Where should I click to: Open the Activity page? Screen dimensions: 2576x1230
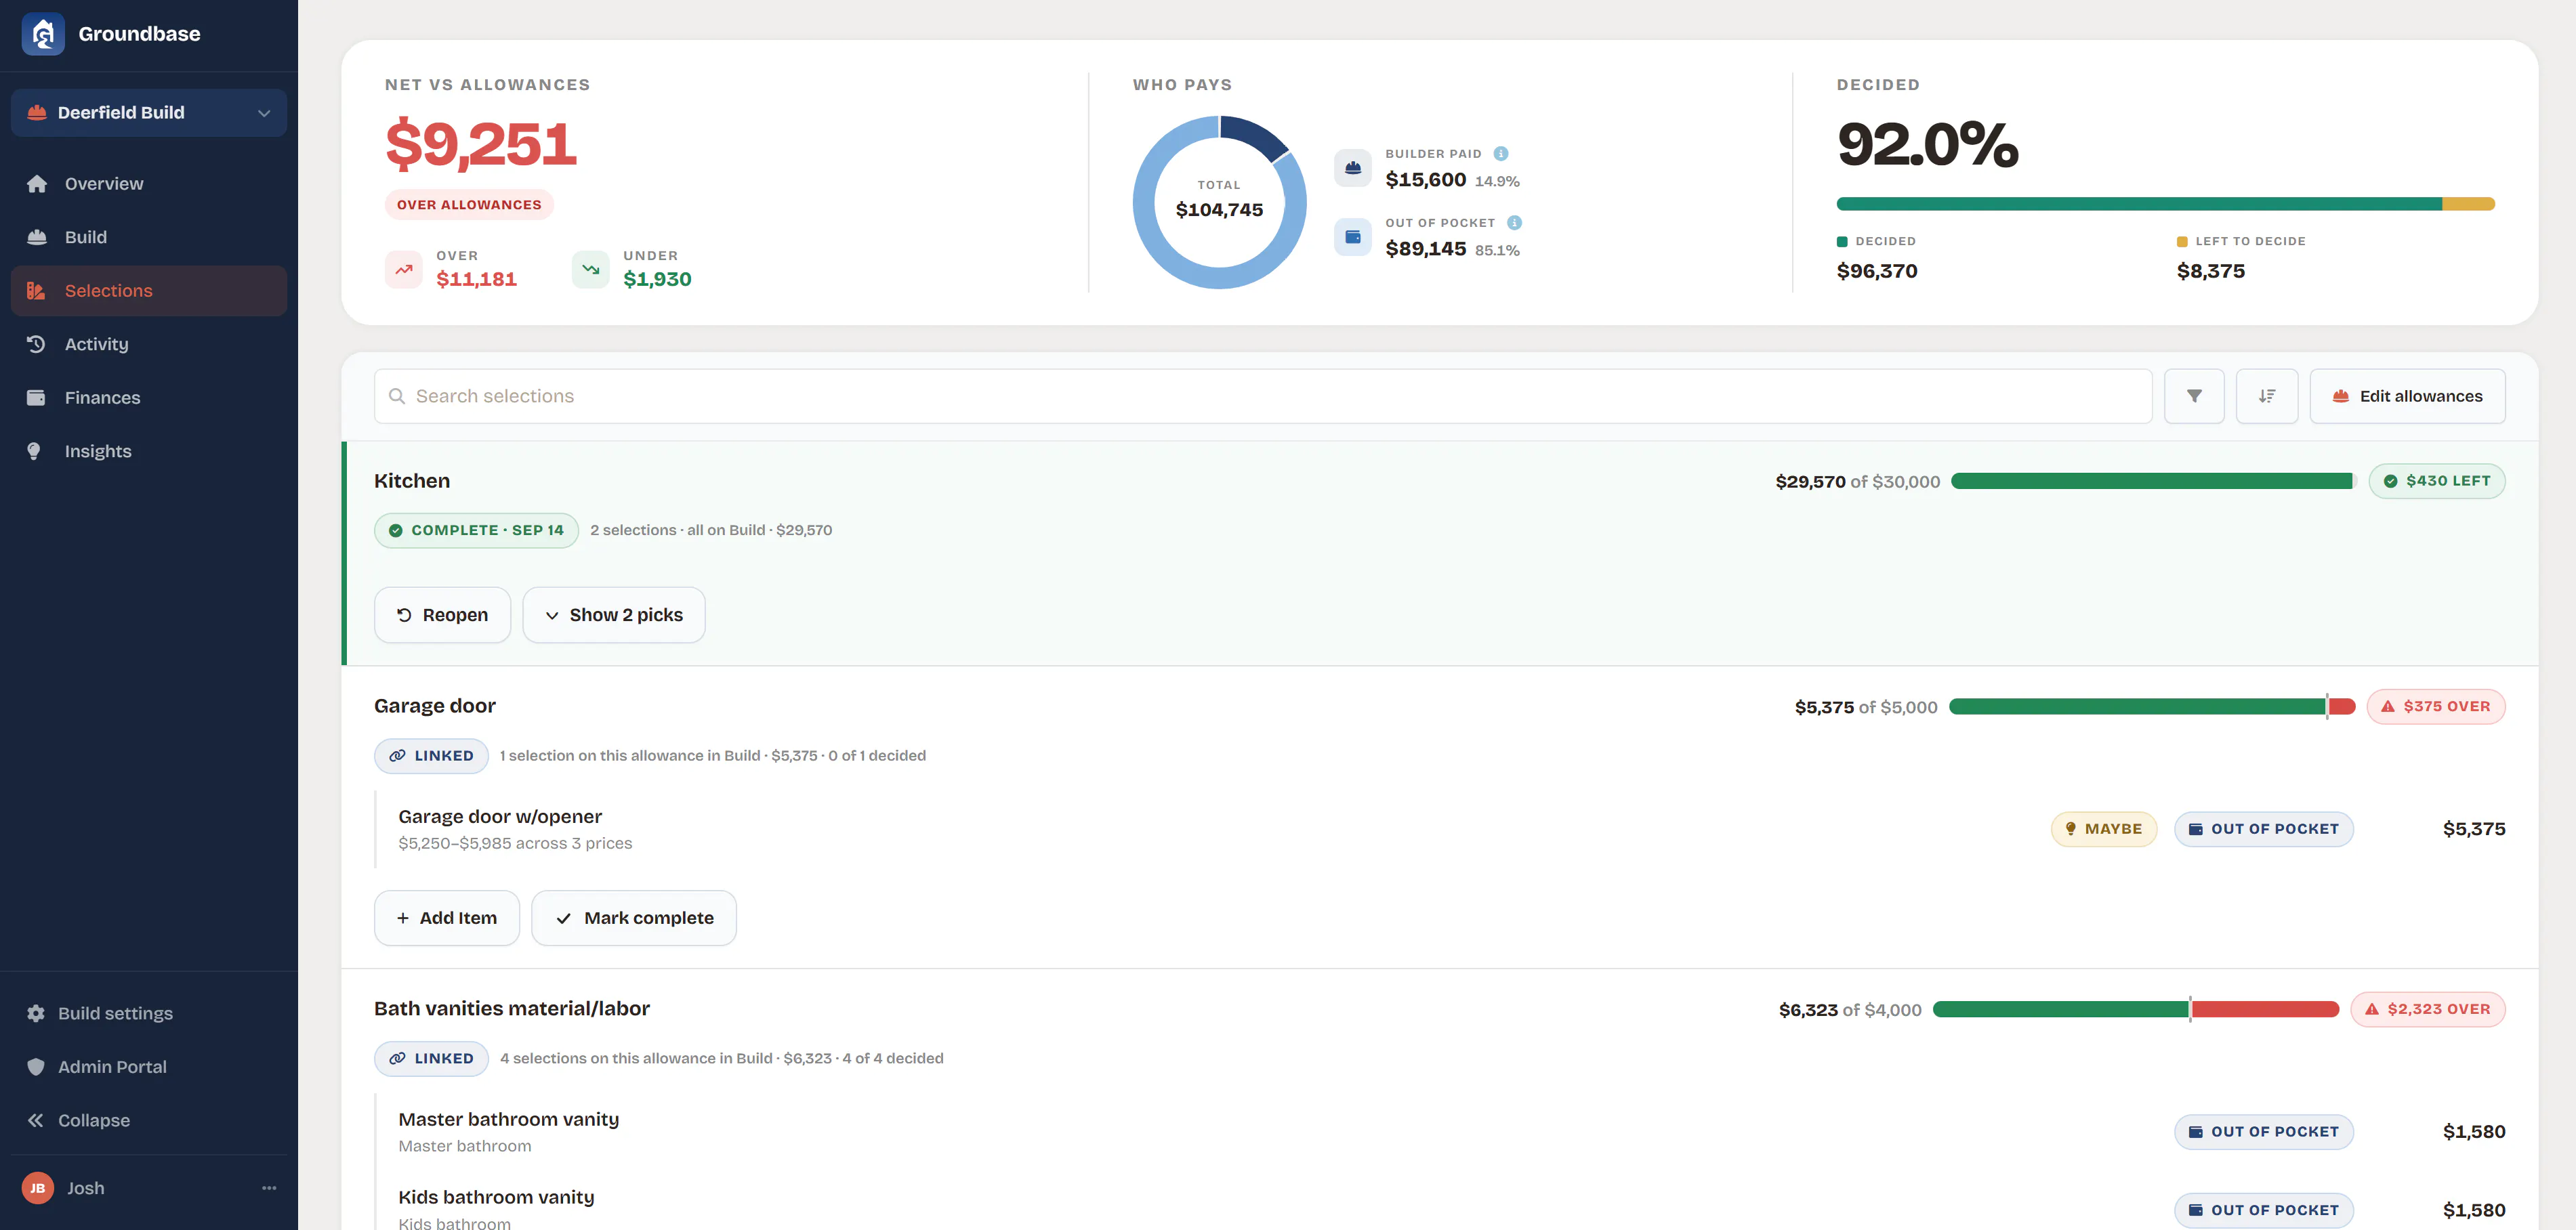pos(149,344)
